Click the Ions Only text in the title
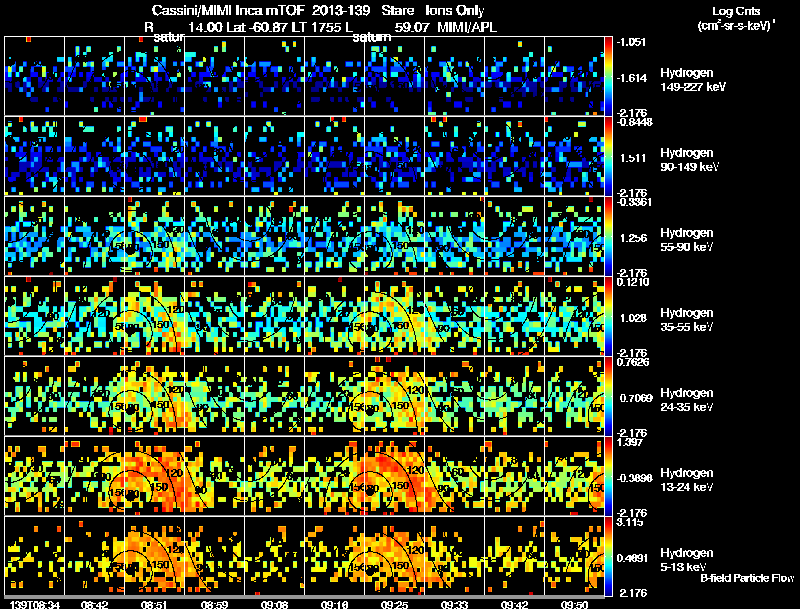The image size is (800, 609). pyautogui.click(x=455, y=10)
